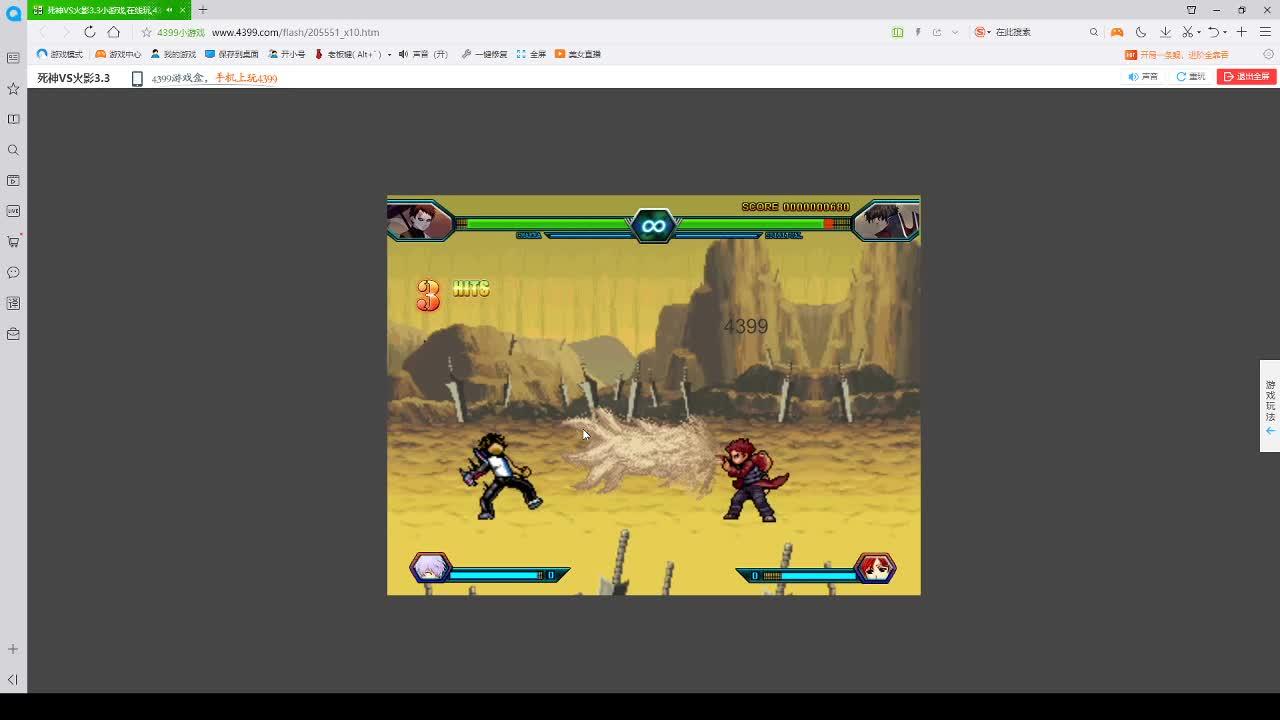Open the 美女直播 bookmark
Image resolution: width=1280 pixels, height=720 pixels.
point(578,54)
